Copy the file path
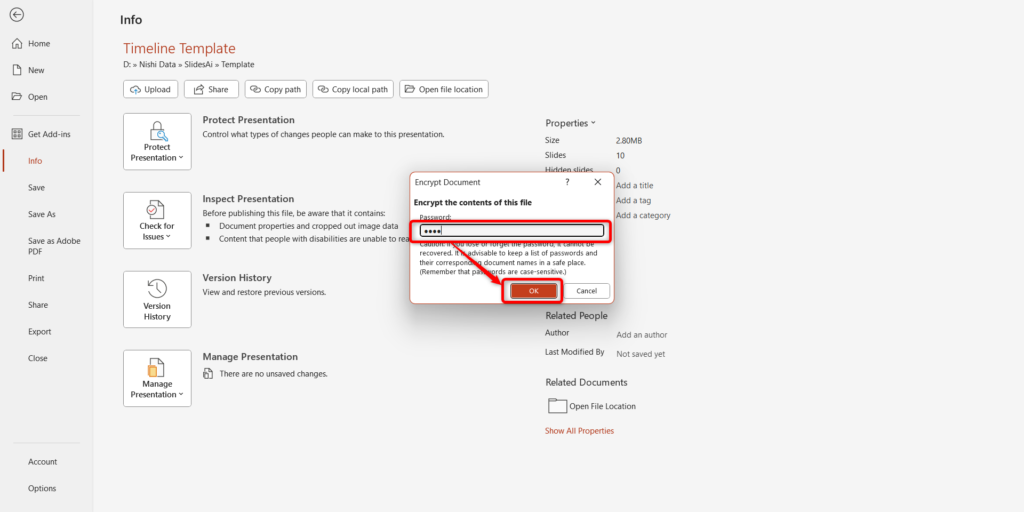 point(275,89)
